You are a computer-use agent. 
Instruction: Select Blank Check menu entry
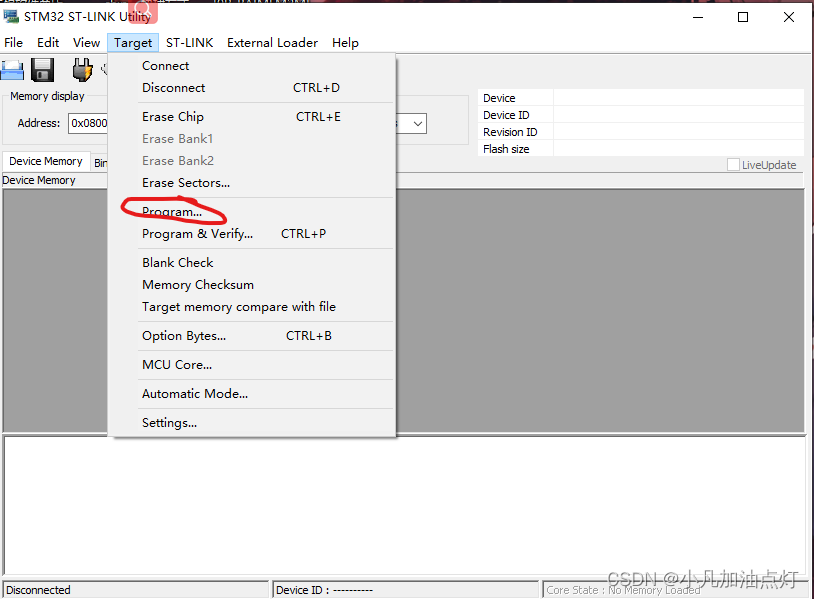point(252,263)
